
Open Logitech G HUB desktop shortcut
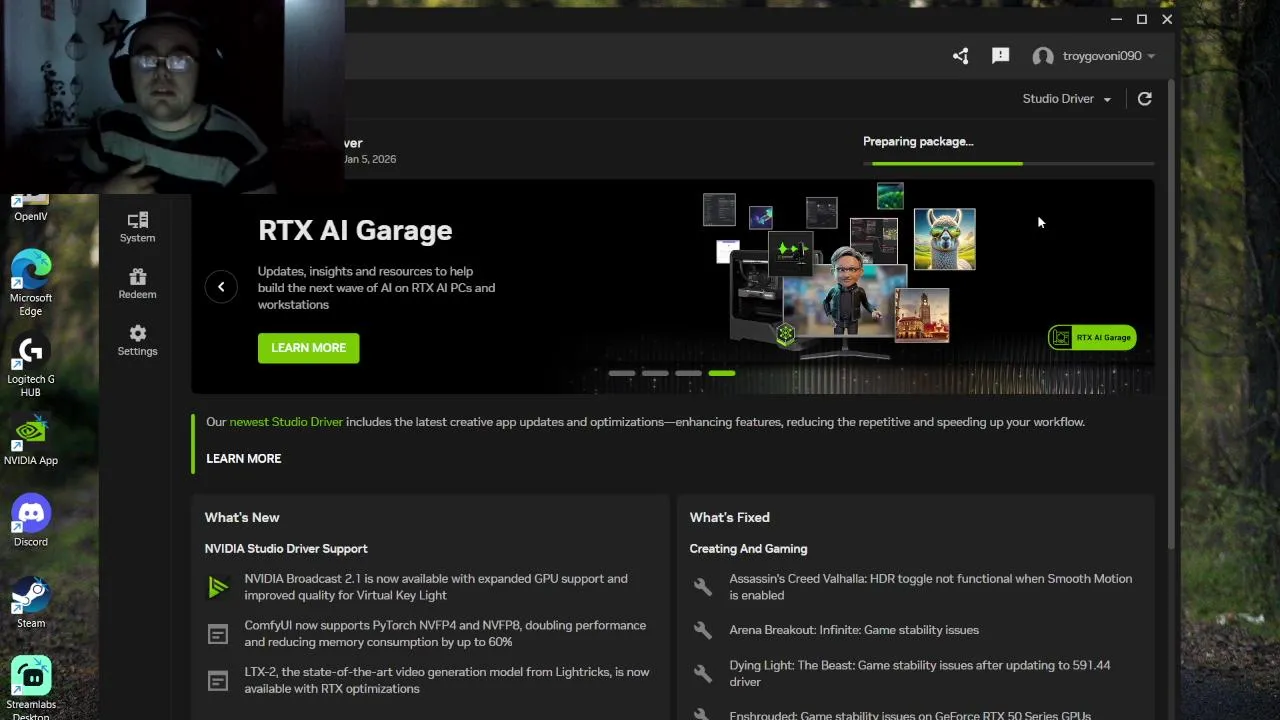pos(31,366)
